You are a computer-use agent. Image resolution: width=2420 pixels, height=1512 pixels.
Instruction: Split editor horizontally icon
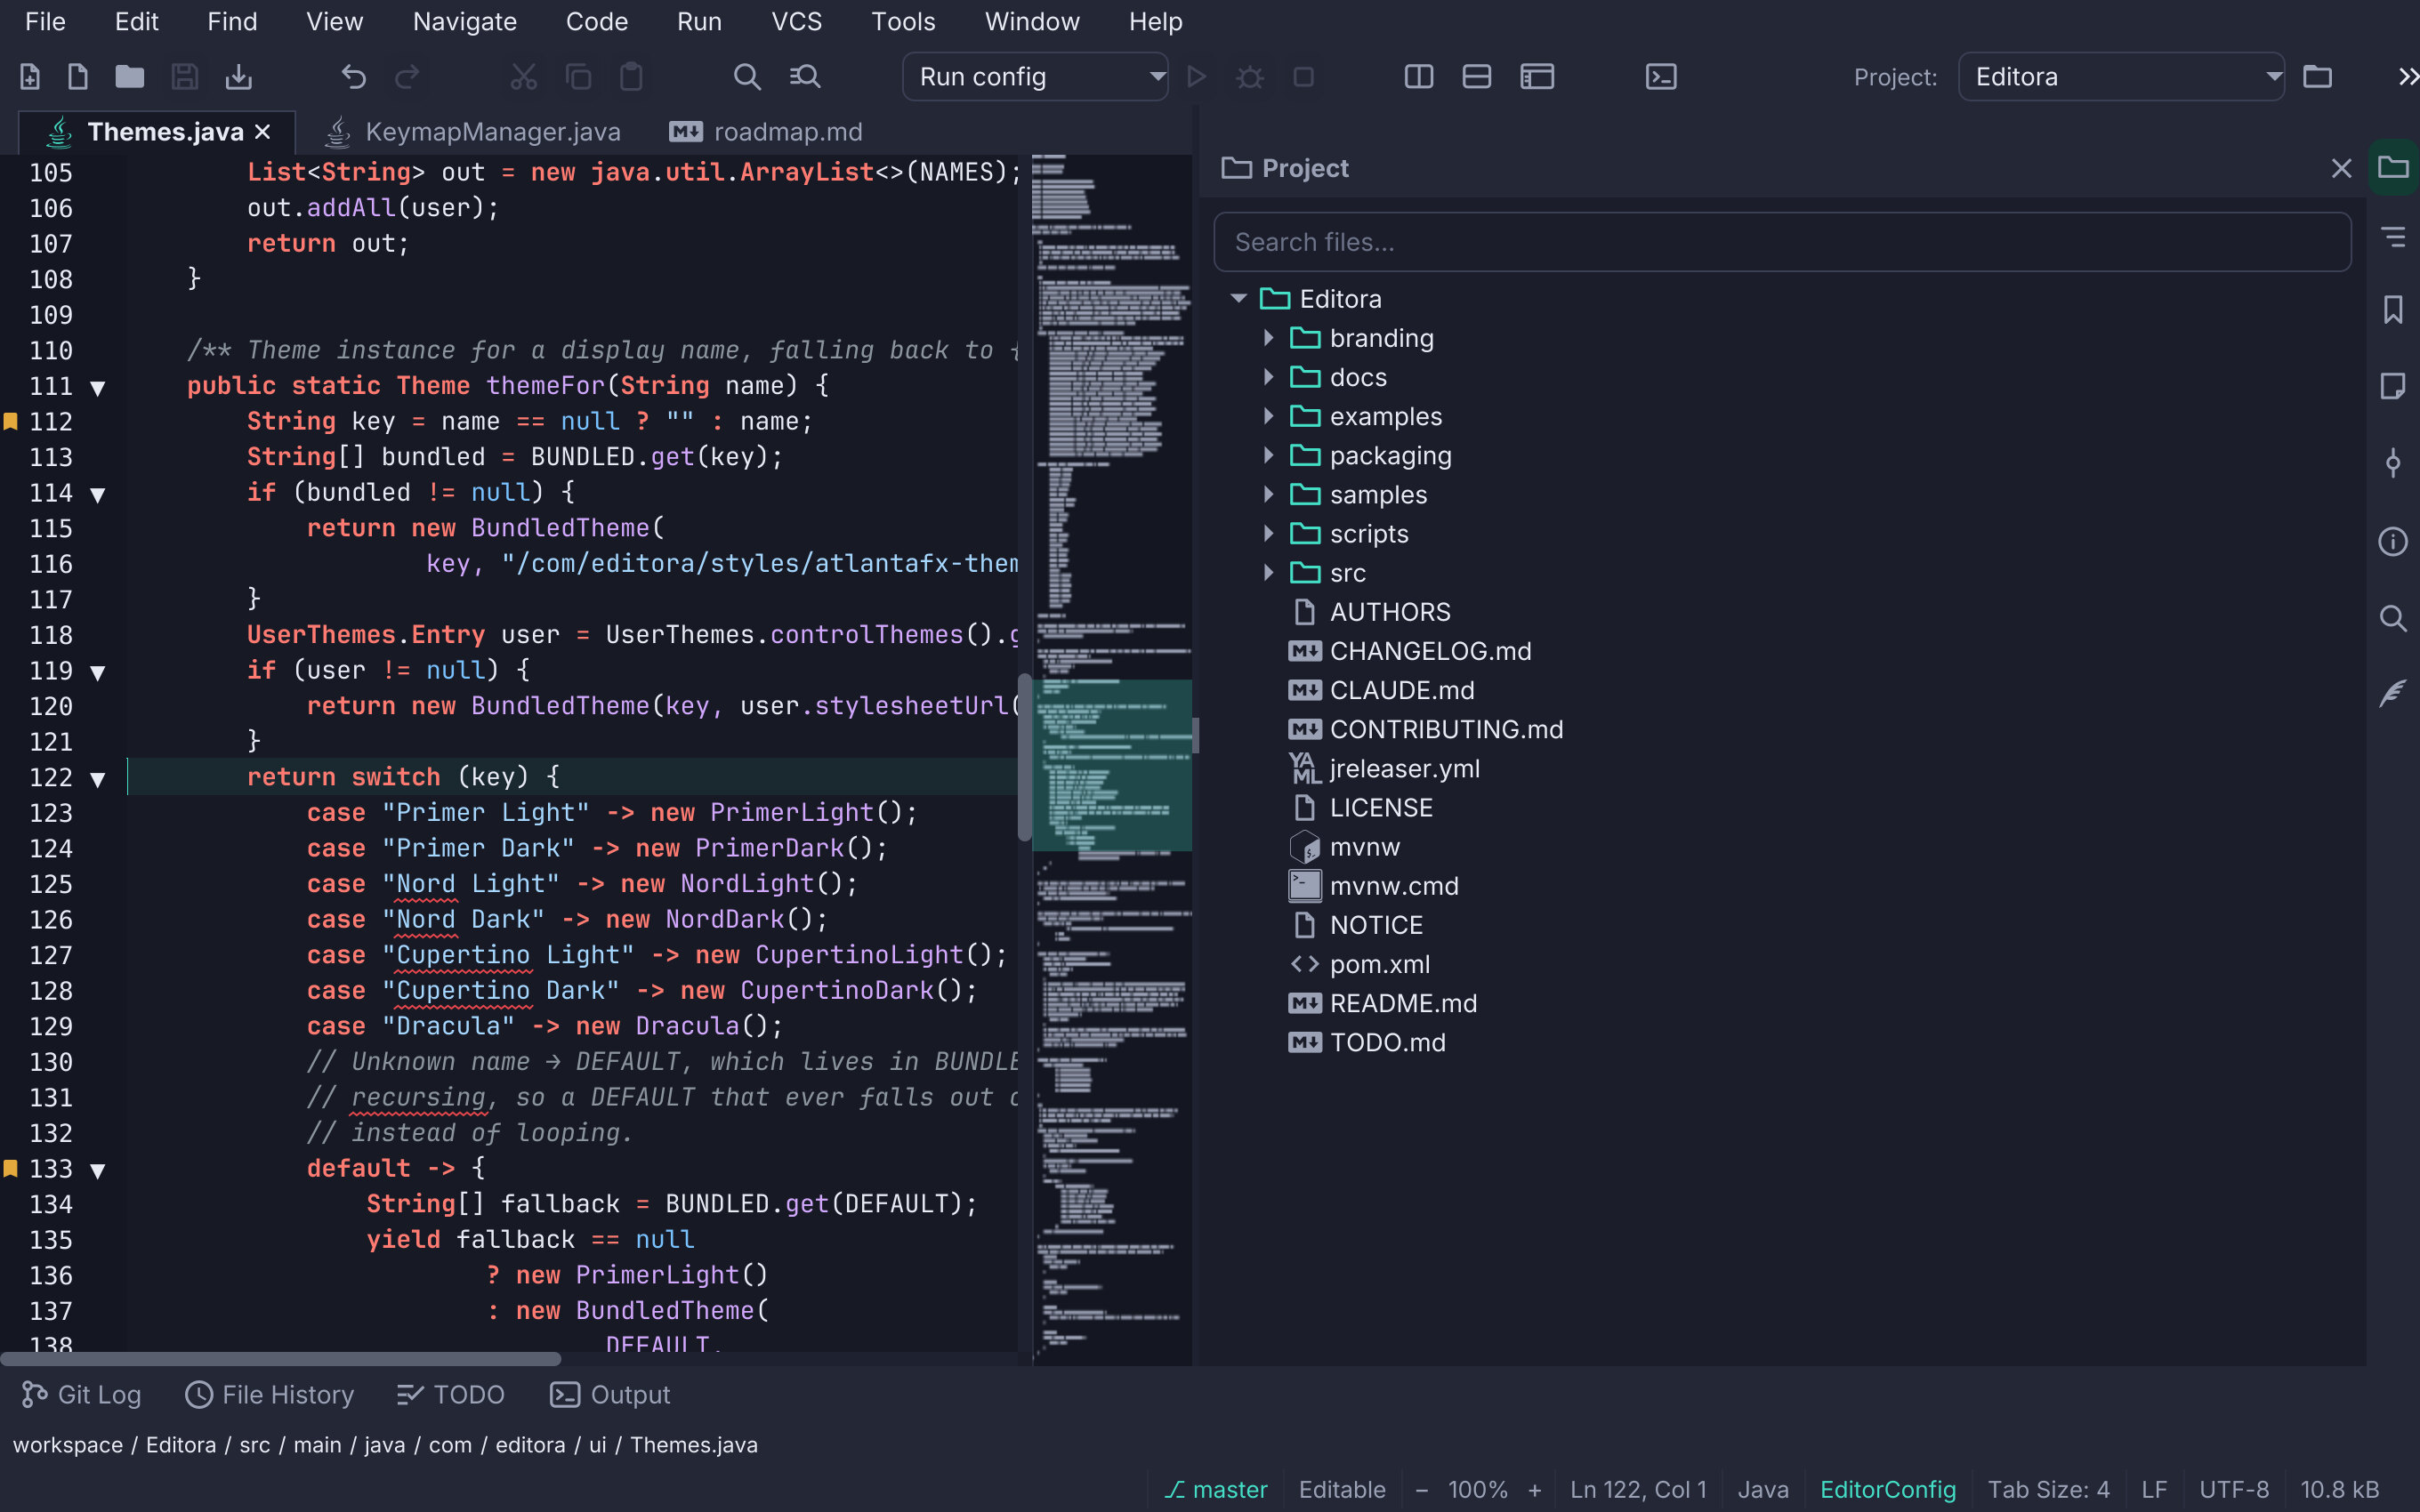point(1477,77)
